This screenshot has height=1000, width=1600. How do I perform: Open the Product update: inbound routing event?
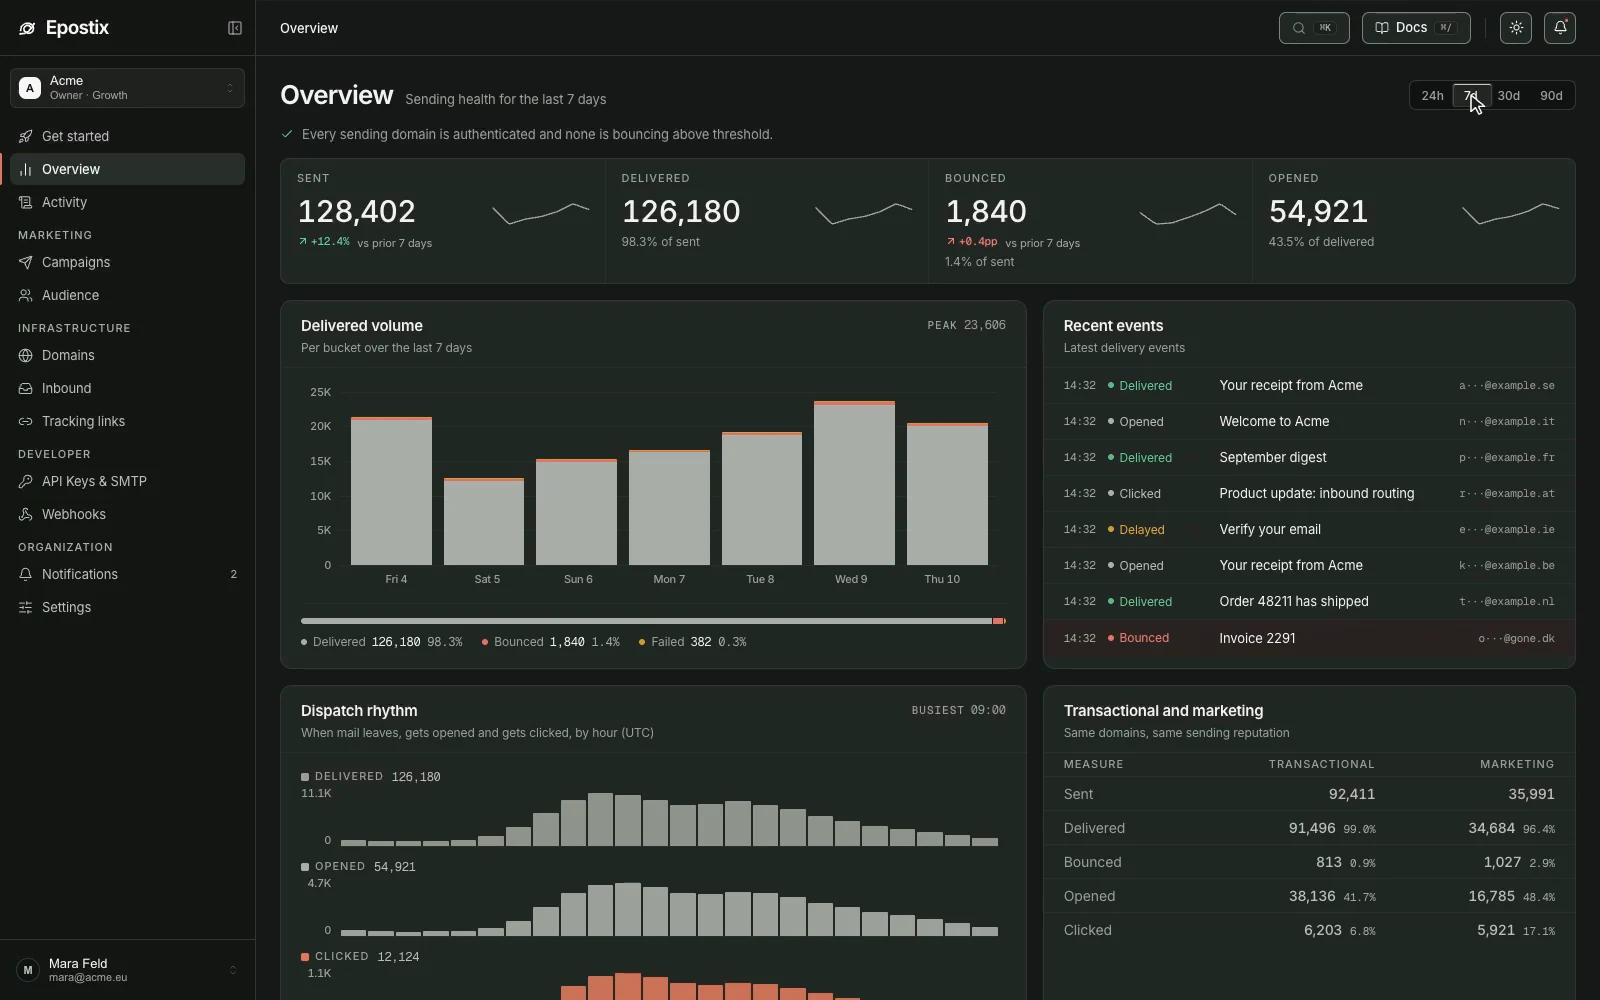1309,493
